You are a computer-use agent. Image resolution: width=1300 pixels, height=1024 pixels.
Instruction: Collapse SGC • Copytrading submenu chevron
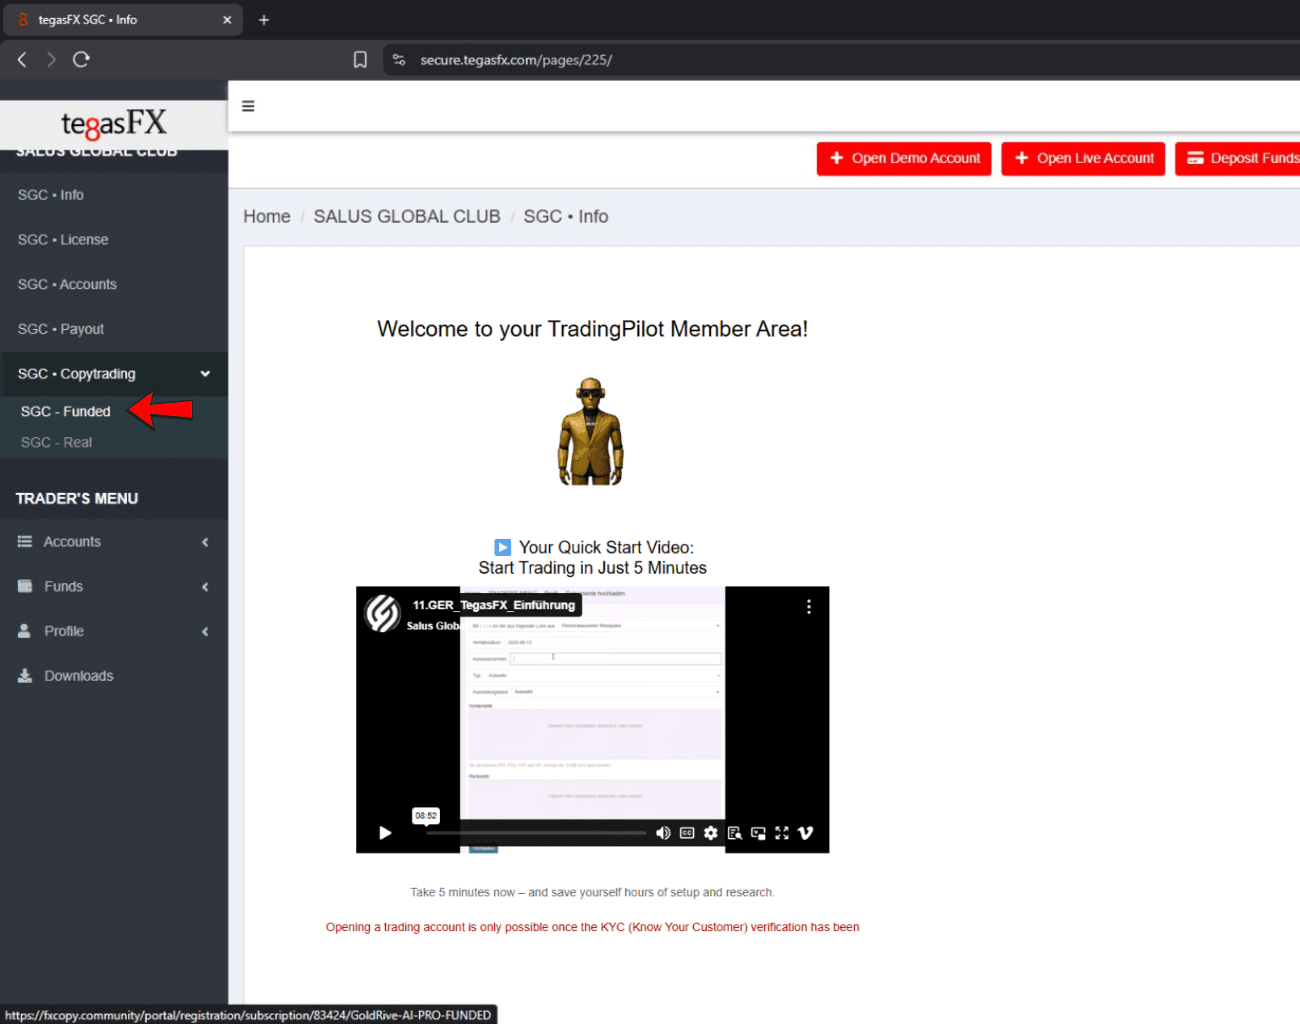click(x=205, y=374)
